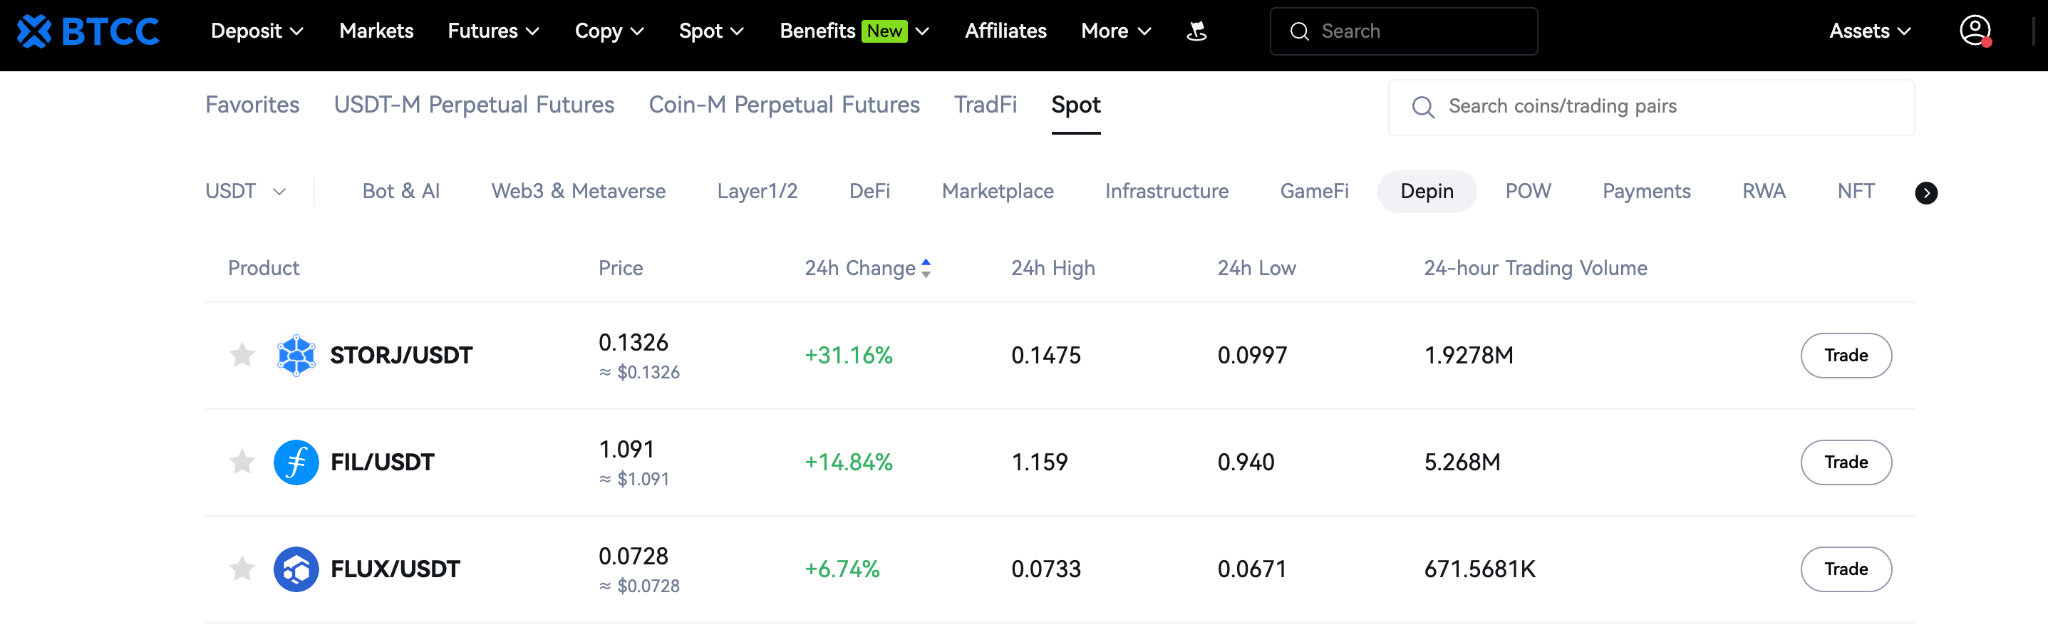Click the FIL coin icon
The width and height of the screenshot is (2048, 627).
point(296,462)
